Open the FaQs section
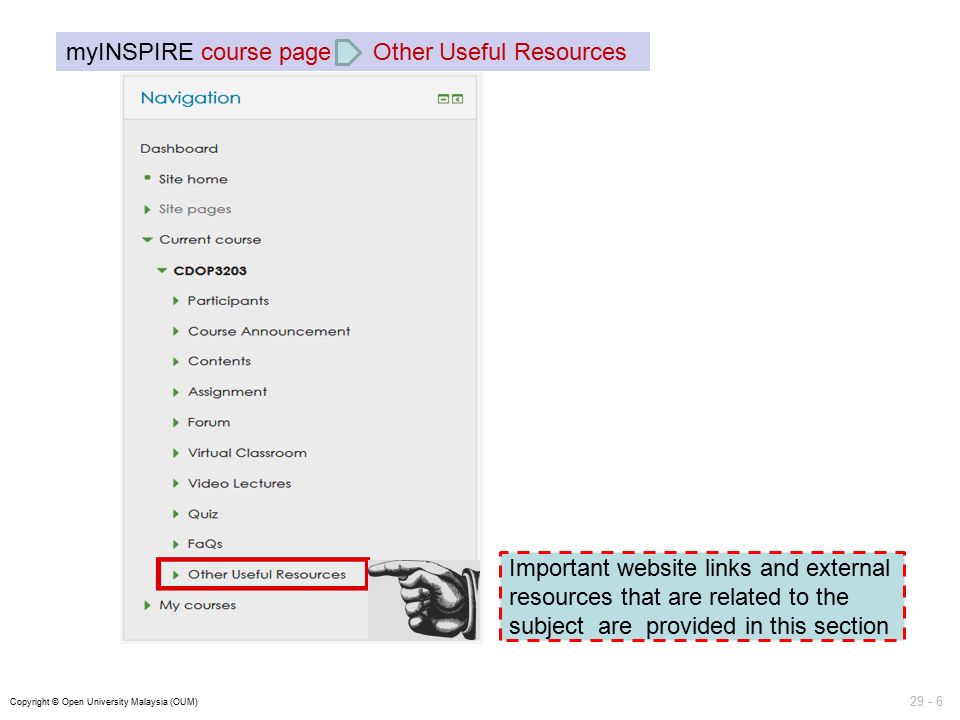 click(x=205, y=544)
